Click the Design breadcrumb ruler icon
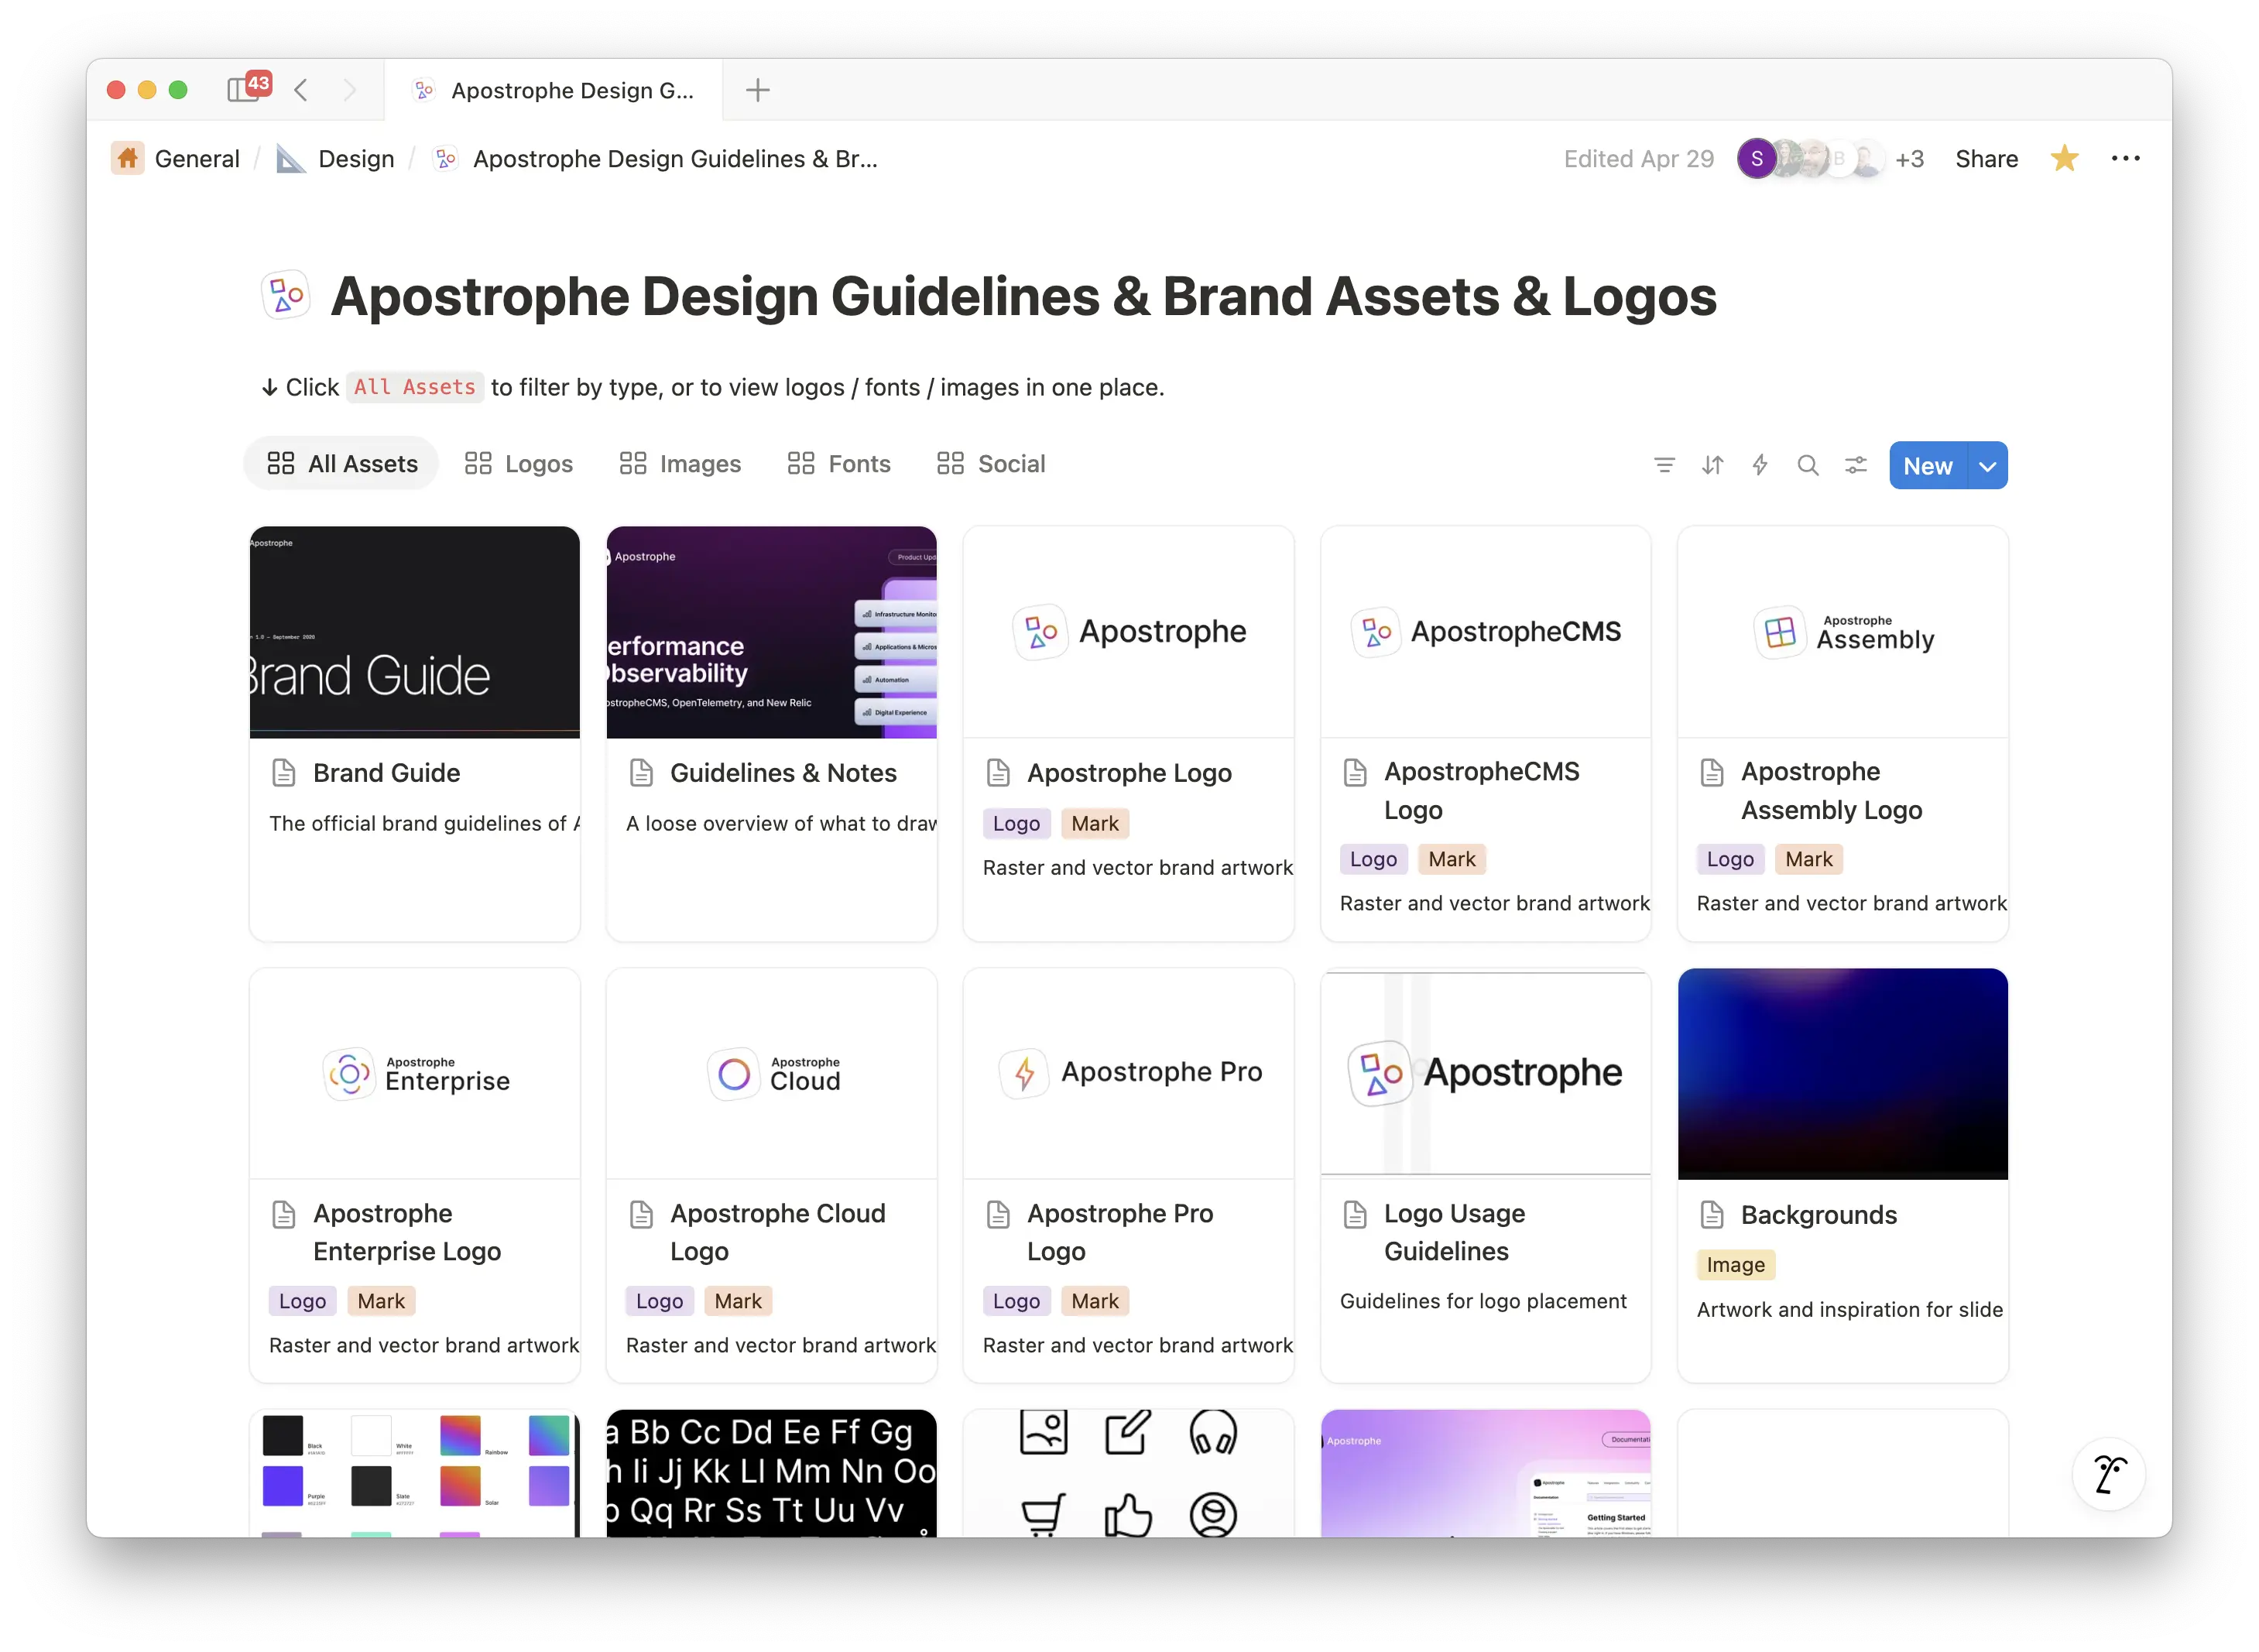 [290, 158]
